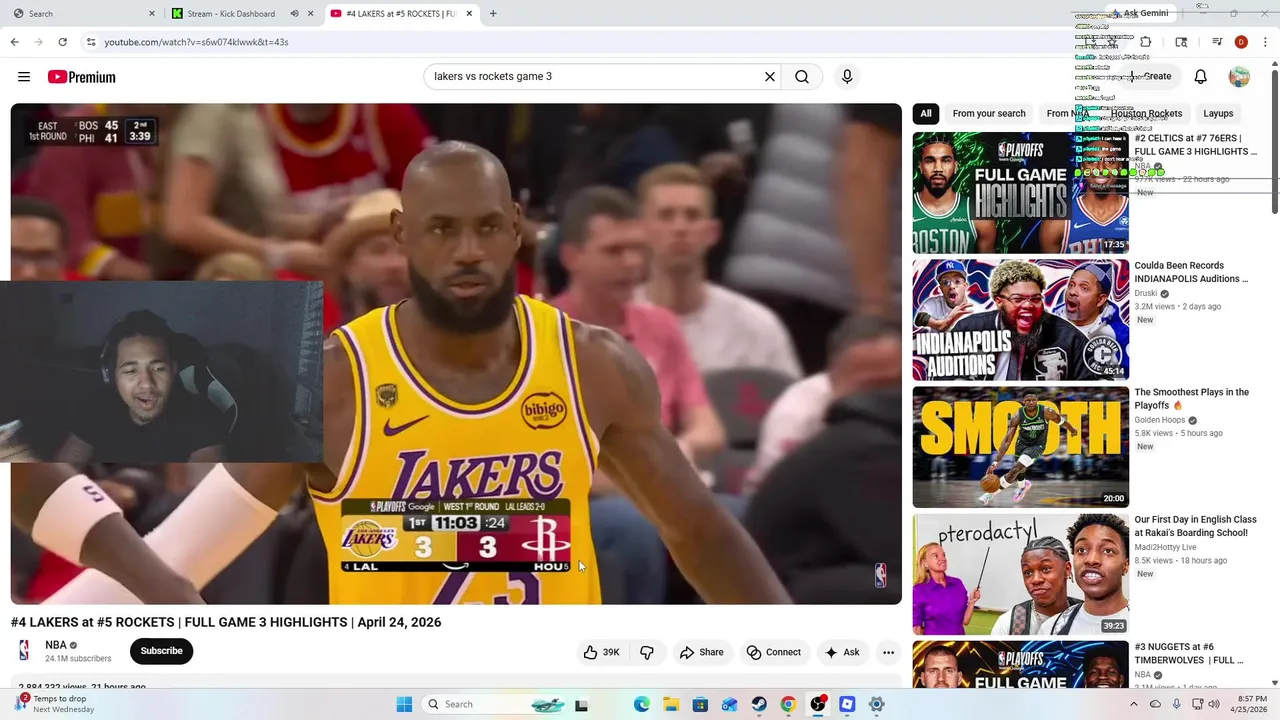This screenshot has width=1280, height=720.
Task: Open the YouTube guide hamburger menu
Action: 24,77
